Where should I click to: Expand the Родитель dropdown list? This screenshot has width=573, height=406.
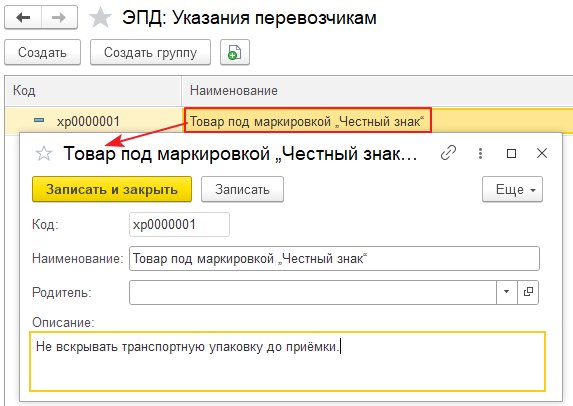coord(506,292)
